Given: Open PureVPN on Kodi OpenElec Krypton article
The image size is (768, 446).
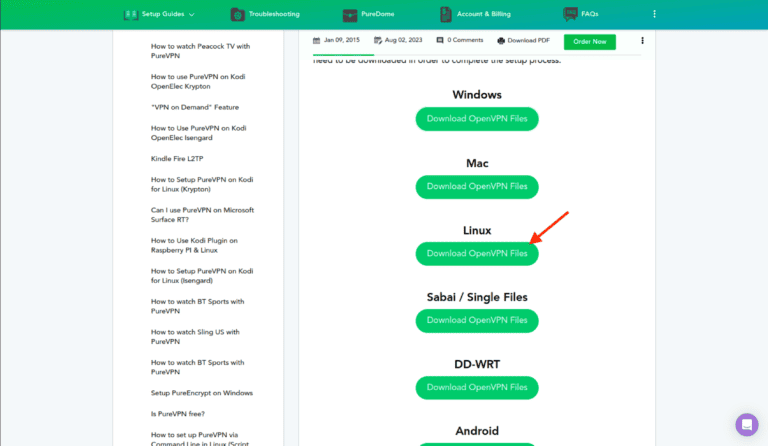Looking at the screenshot, I should coord(198,81).
